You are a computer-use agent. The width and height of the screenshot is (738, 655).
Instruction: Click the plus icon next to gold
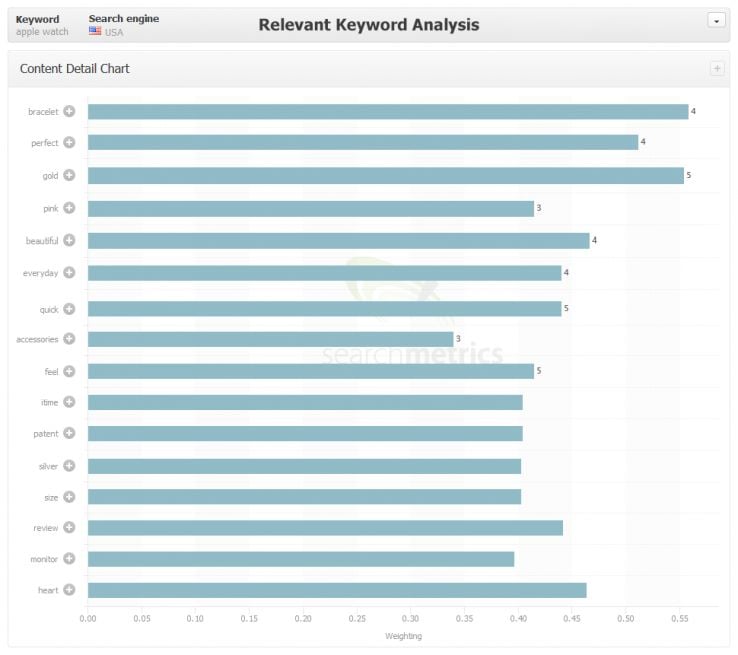tap(69, 175)
